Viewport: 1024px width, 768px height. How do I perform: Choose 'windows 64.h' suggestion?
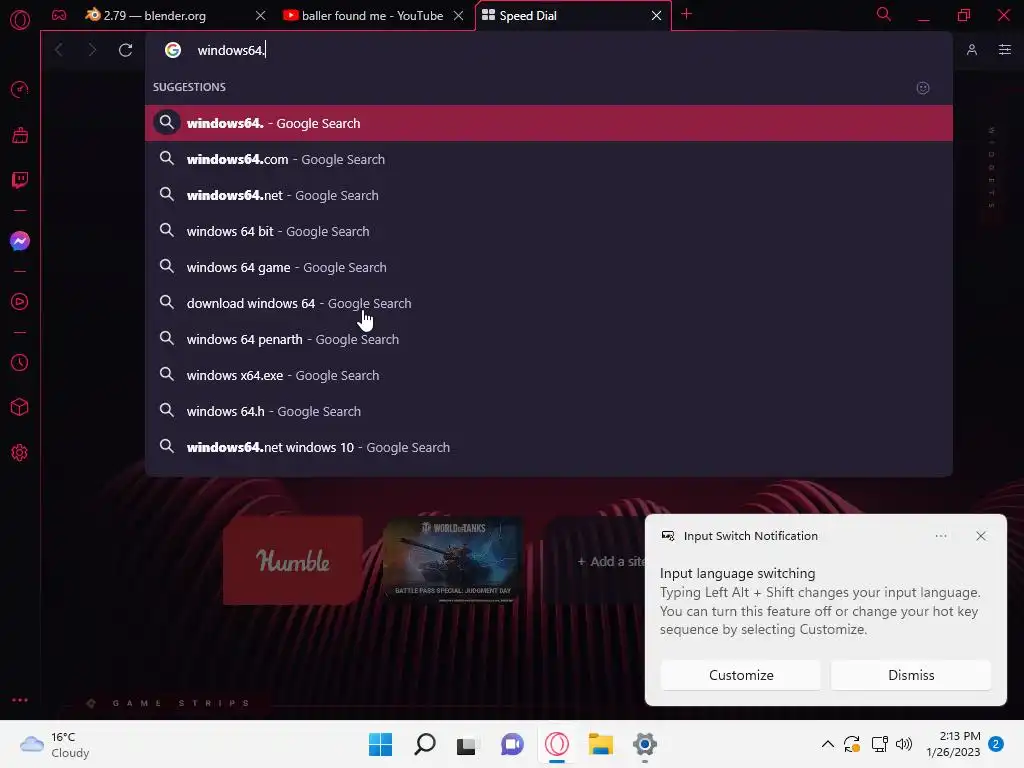[x=549, y=411]
